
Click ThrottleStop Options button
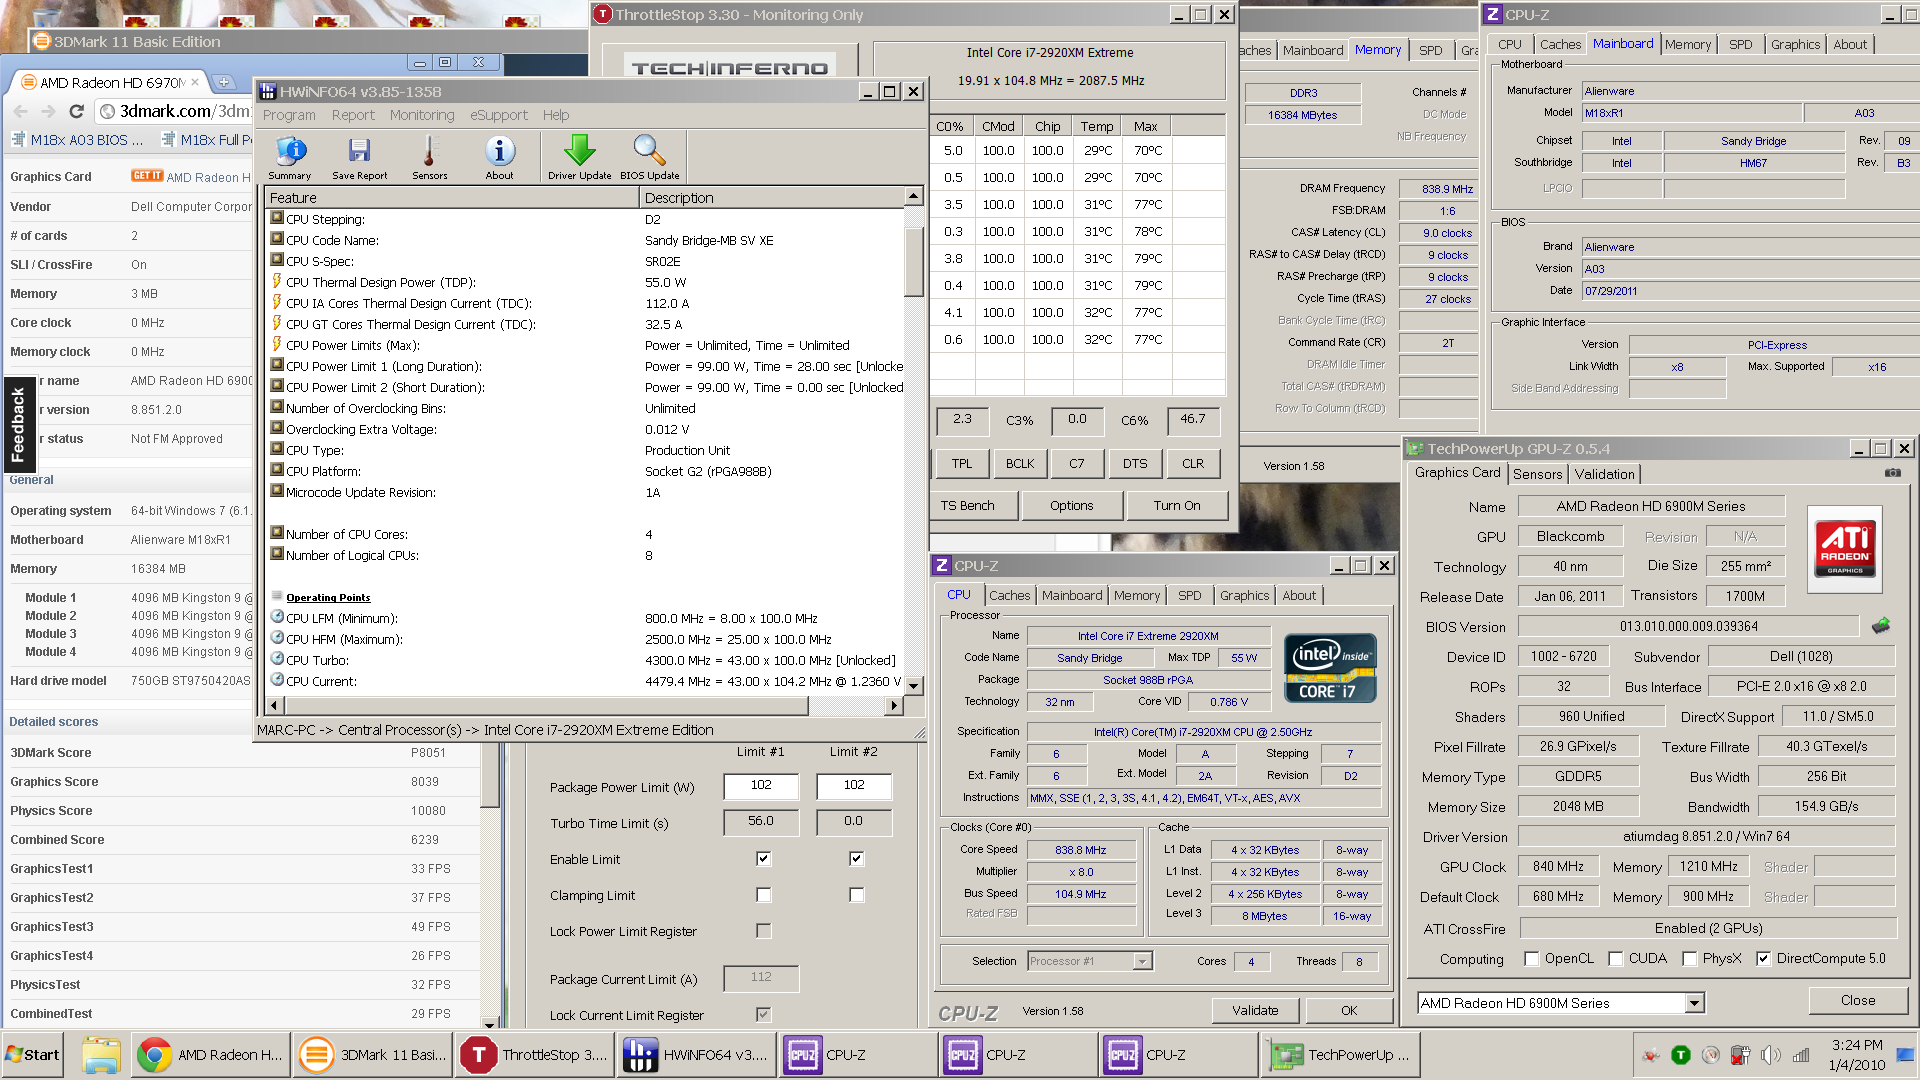(x=1071, y=506)
